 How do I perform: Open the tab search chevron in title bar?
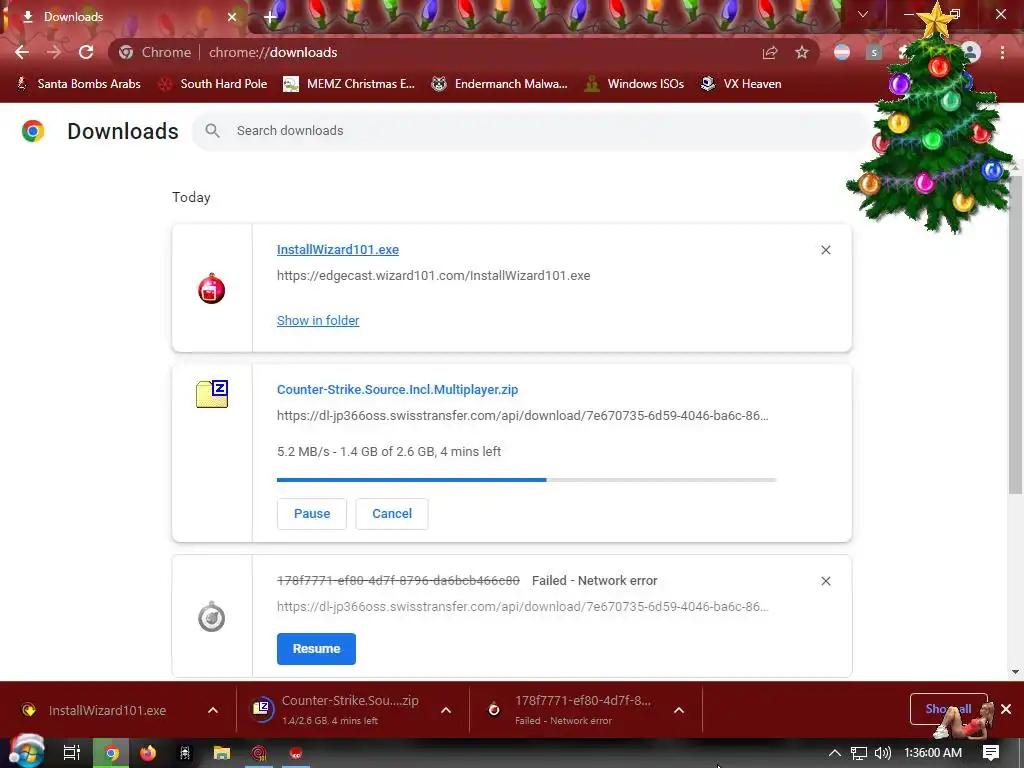[x=863, y=14]
